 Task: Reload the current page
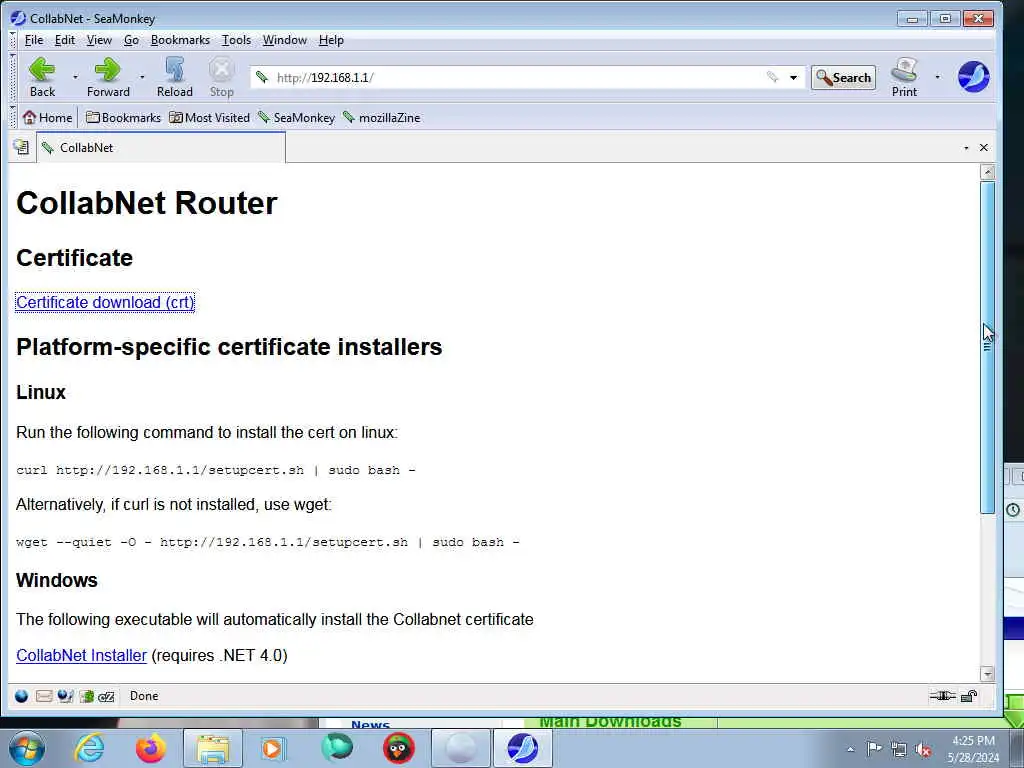174,77
